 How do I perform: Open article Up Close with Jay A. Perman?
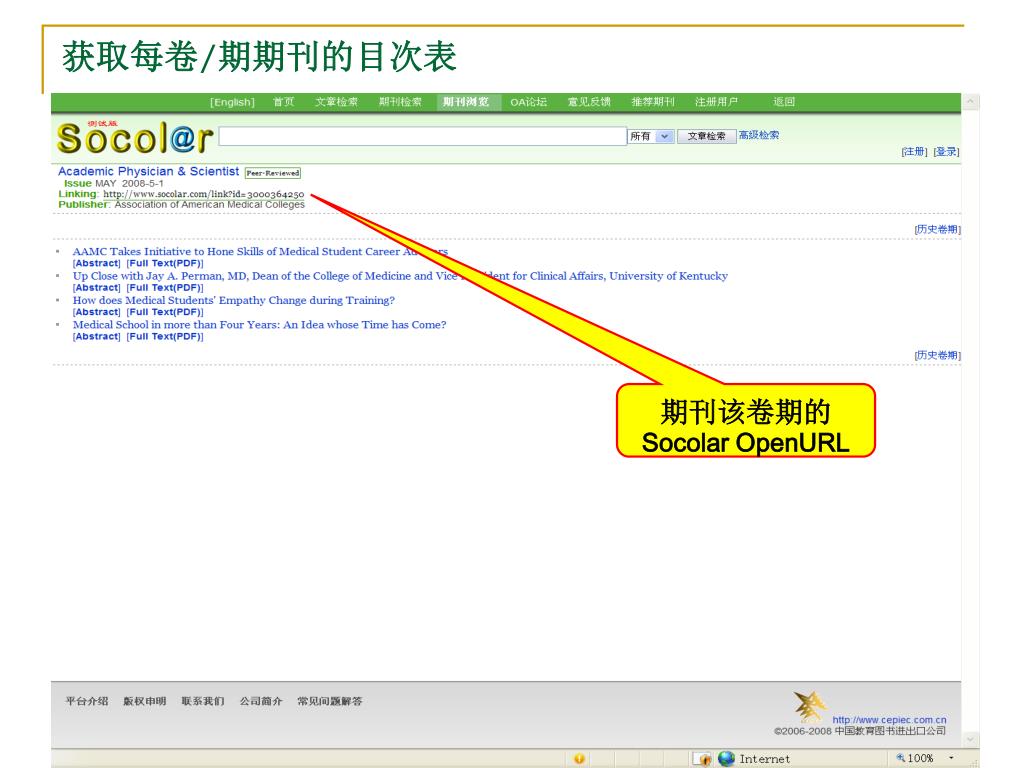point(400,276)
